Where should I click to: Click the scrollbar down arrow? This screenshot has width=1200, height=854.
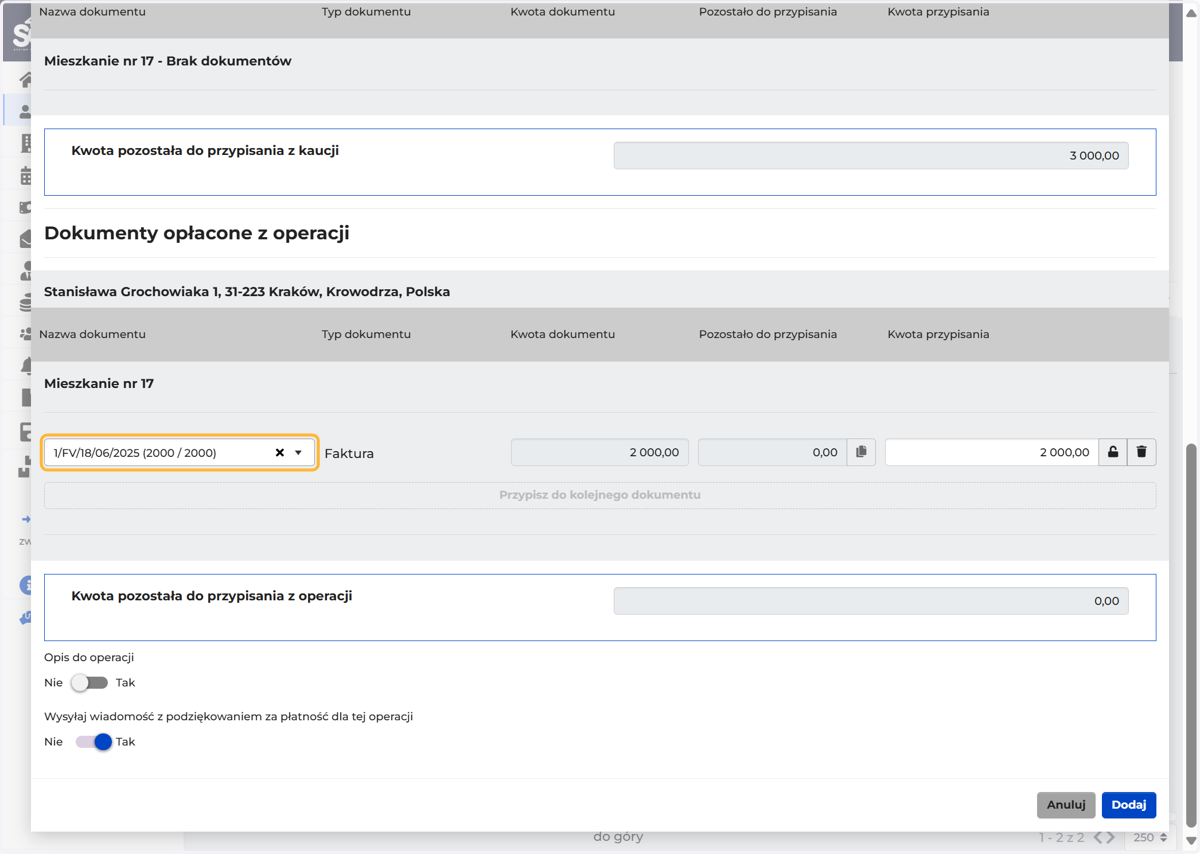[x=1191, y=841]
